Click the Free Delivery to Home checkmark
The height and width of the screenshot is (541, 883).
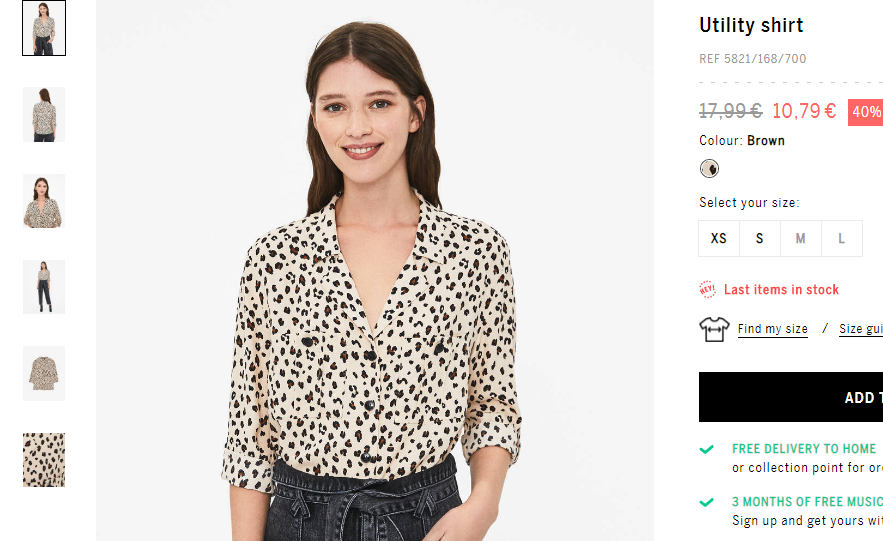(707, 449)
